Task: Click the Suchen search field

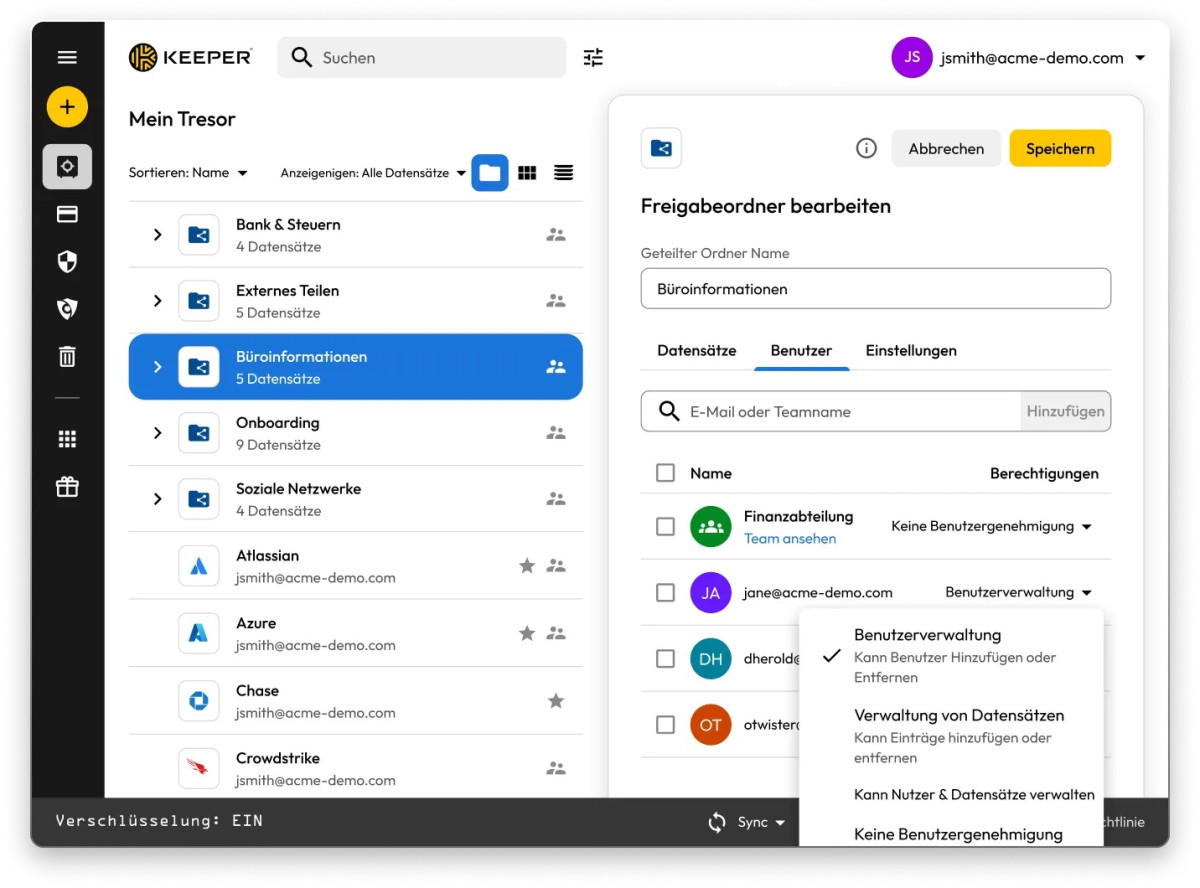Action: tap(421, 58)
